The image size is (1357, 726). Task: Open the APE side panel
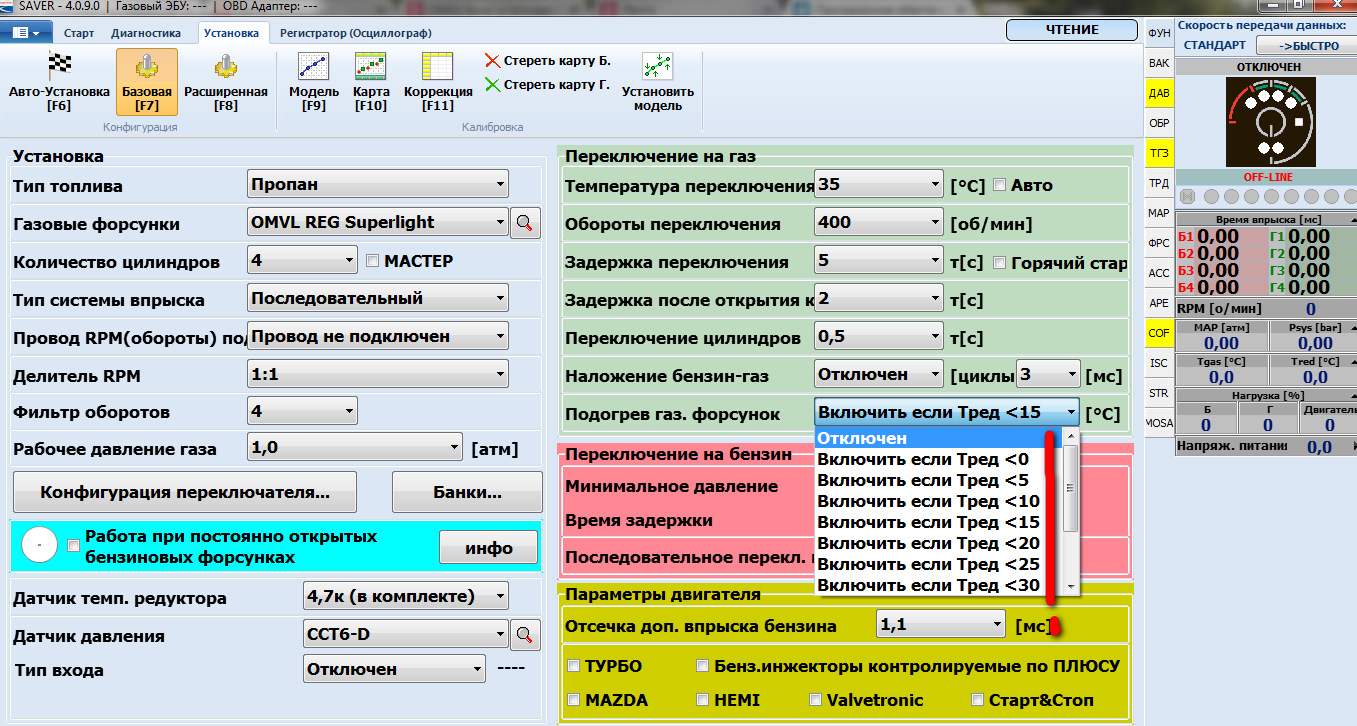(1159, 303)
